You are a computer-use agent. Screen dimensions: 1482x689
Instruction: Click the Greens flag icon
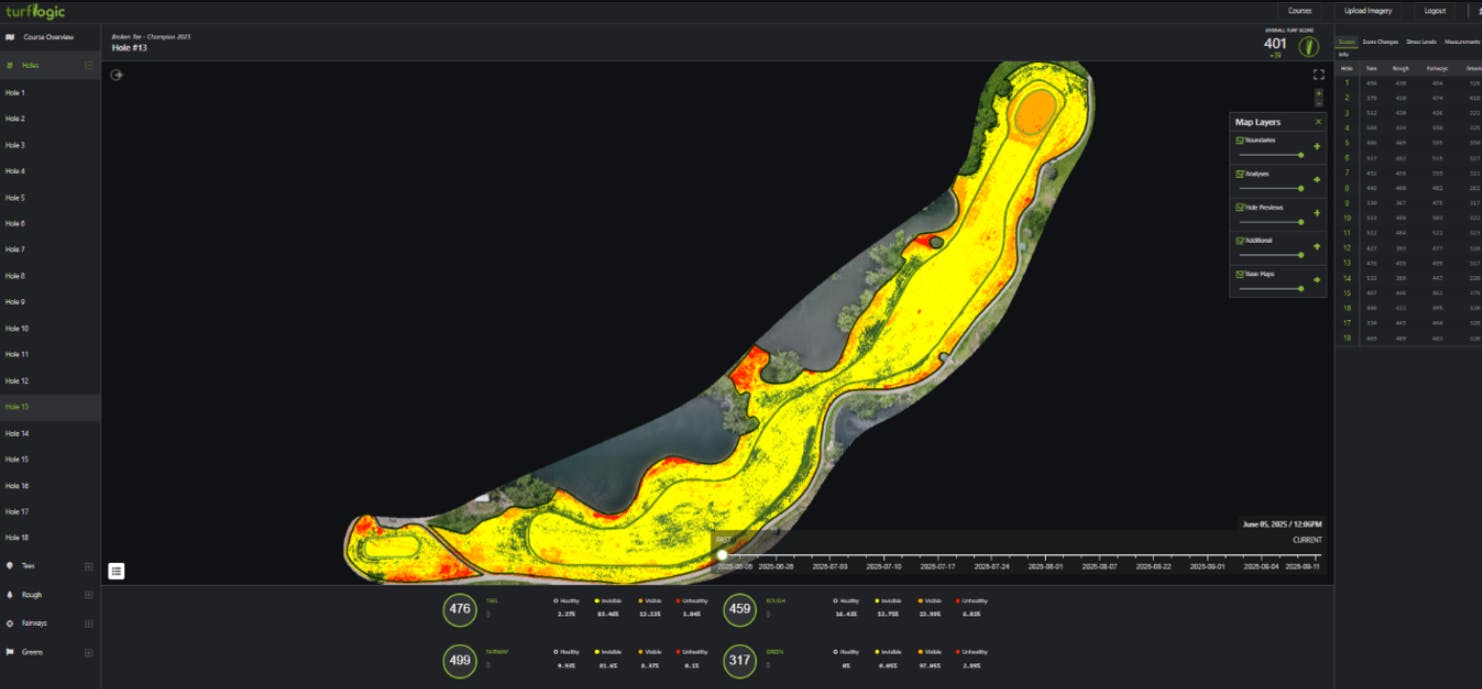pyautogui.click(x=9, y=652)
